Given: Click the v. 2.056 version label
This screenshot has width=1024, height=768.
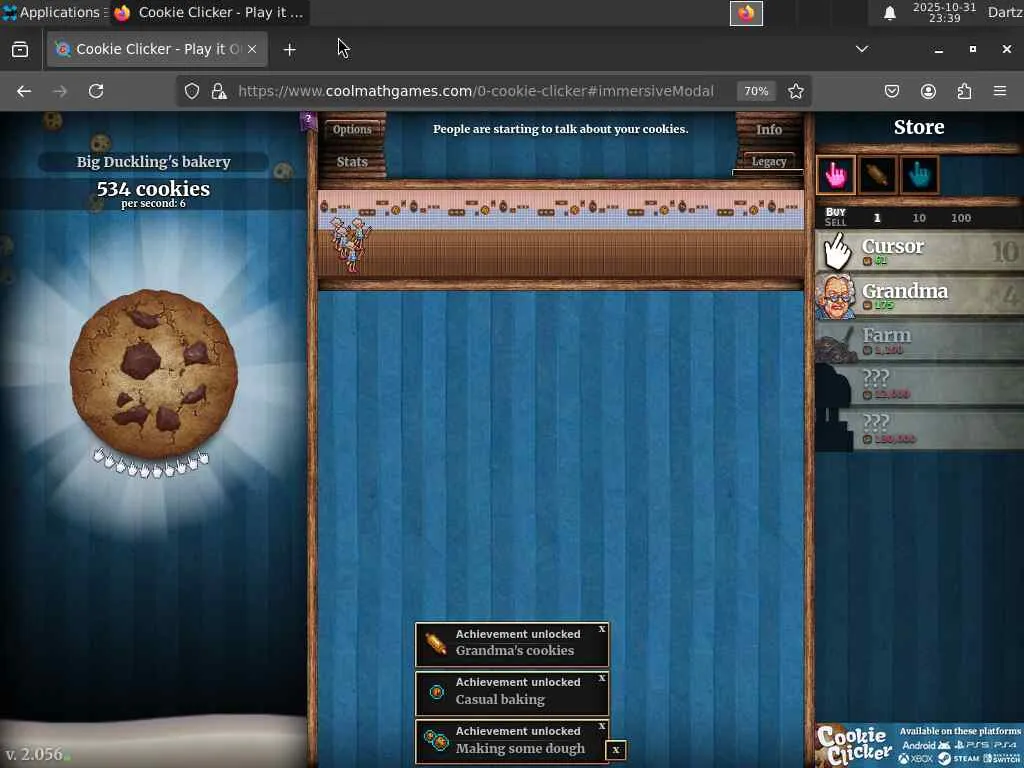Looking at the screenshot, I should 34,754.
